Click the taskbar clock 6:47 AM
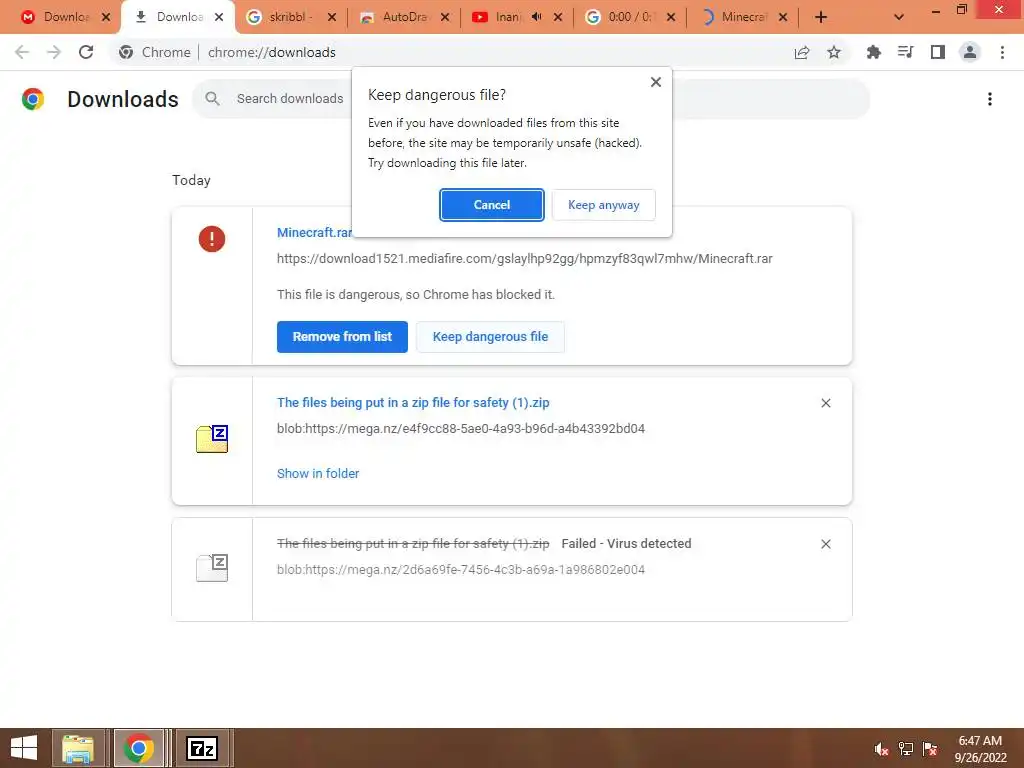Screen dimensions: 1024x768 tap(980, 741)
